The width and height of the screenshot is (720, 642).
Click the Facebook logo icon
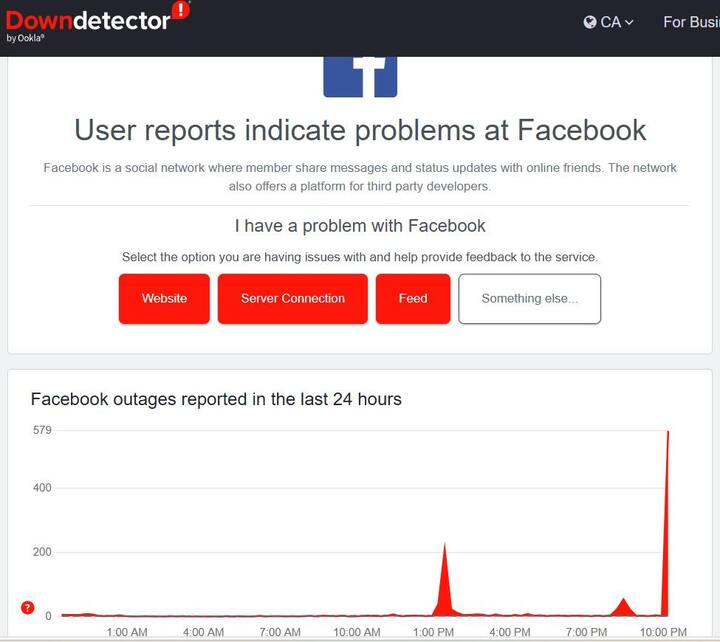(x=360, y=76)
